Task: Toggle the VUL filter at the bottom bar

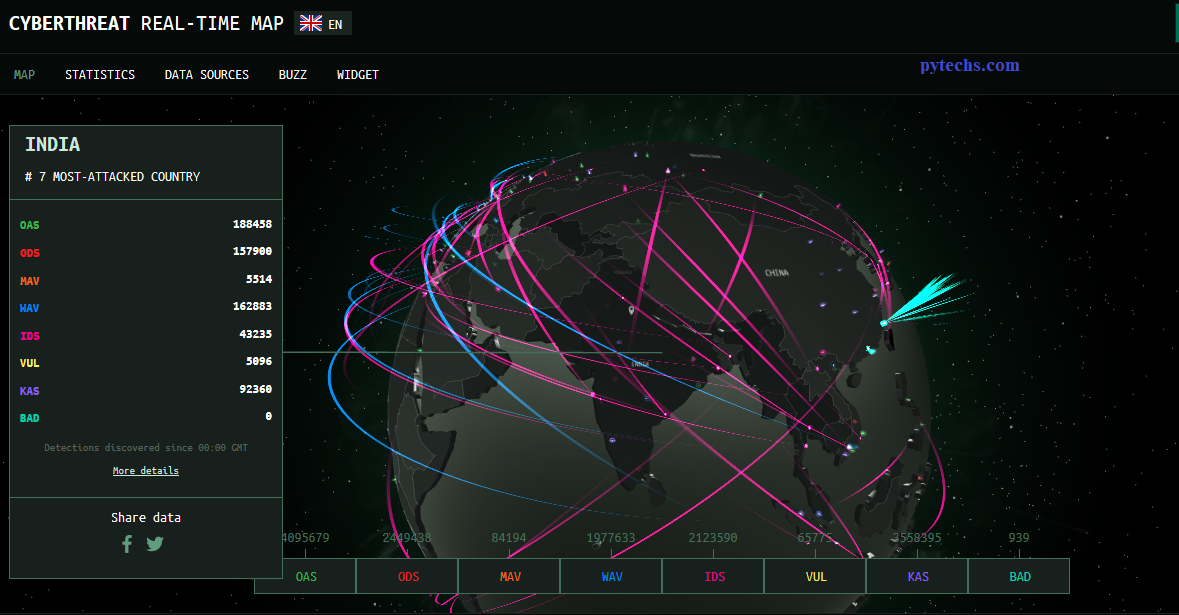Action: pos(816,577)
